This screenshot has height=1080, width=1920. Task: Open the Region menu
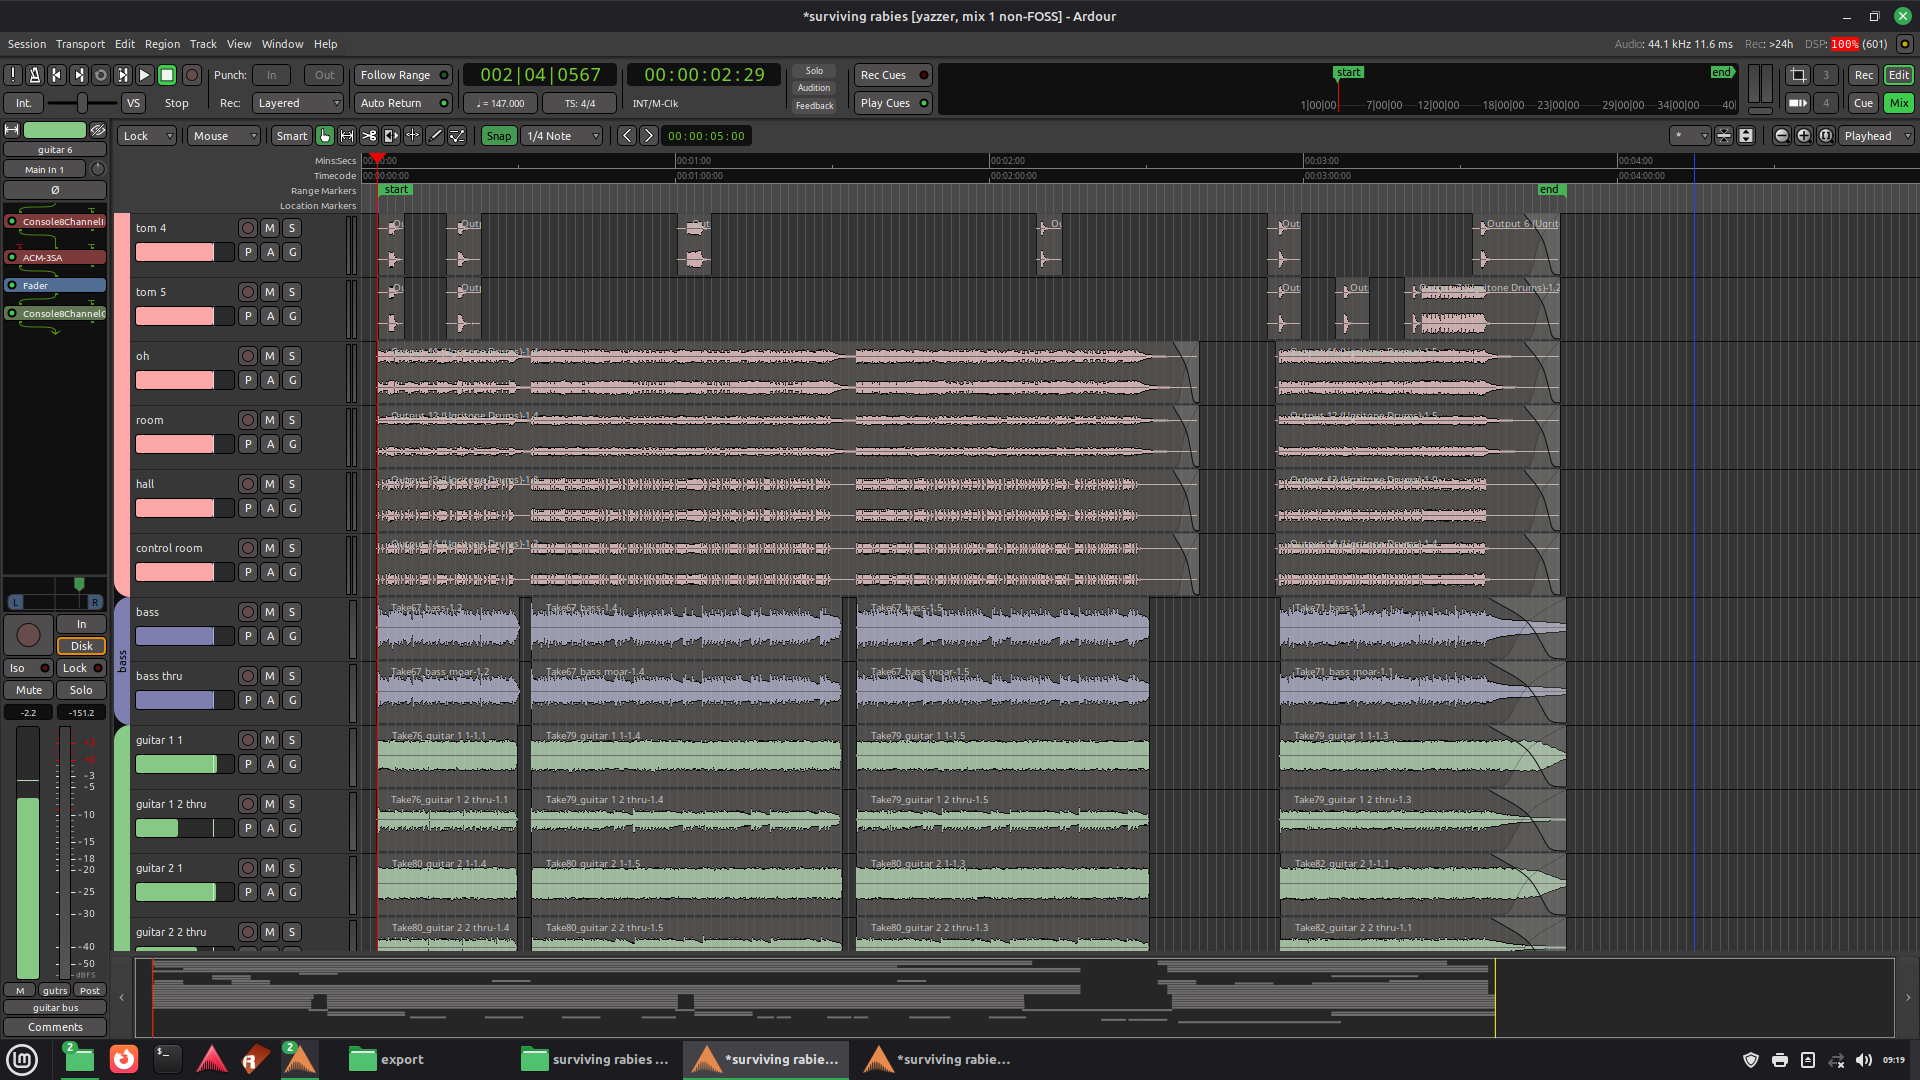(162, 44)
